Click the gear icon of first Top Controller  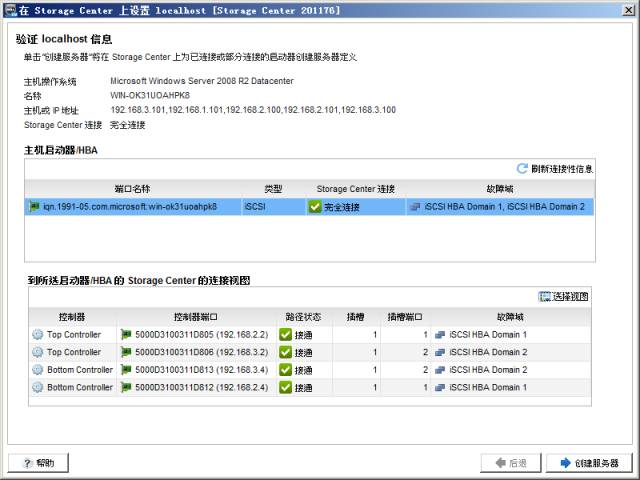[x=38, y=334]
